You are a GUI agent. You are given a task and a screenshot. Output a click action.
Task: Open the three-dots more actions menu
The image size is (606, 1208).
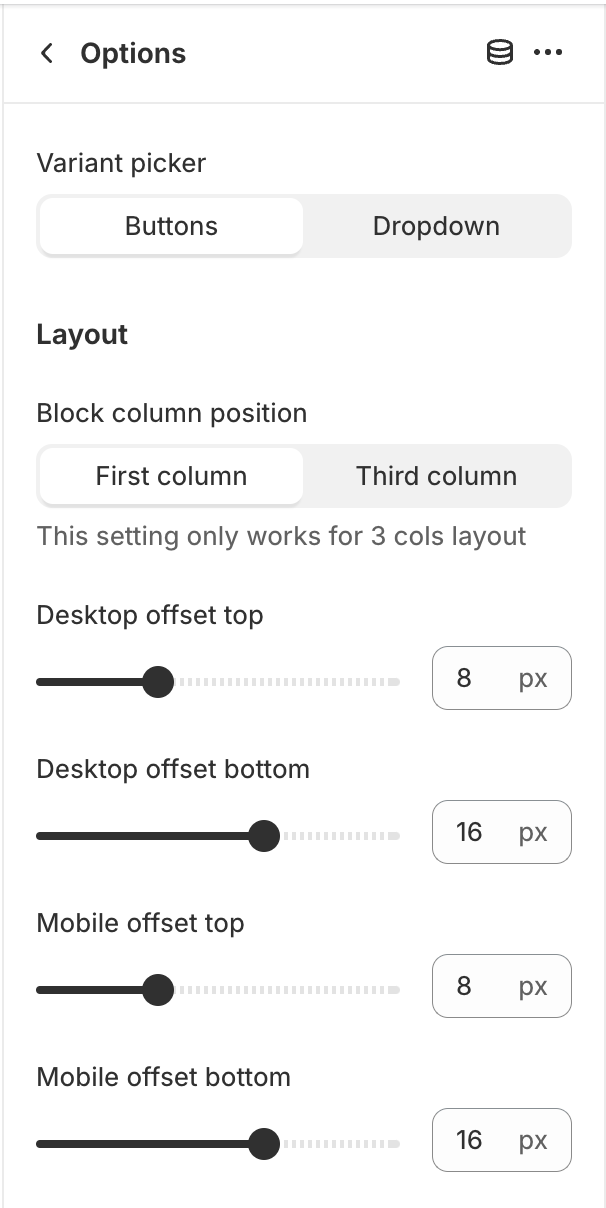tap(548, 54)
